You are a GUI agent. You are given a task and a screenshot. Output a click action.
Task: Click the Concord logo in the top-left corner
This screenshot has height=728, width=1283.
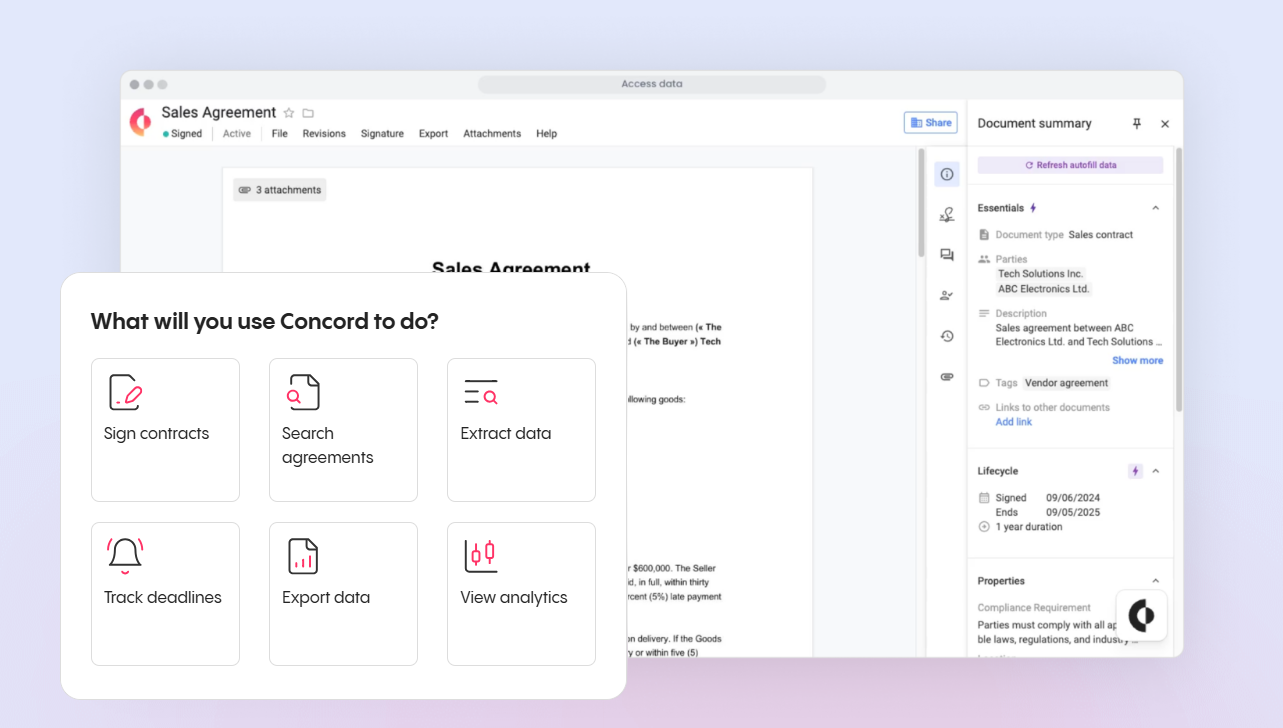click(x=139, y=121)
